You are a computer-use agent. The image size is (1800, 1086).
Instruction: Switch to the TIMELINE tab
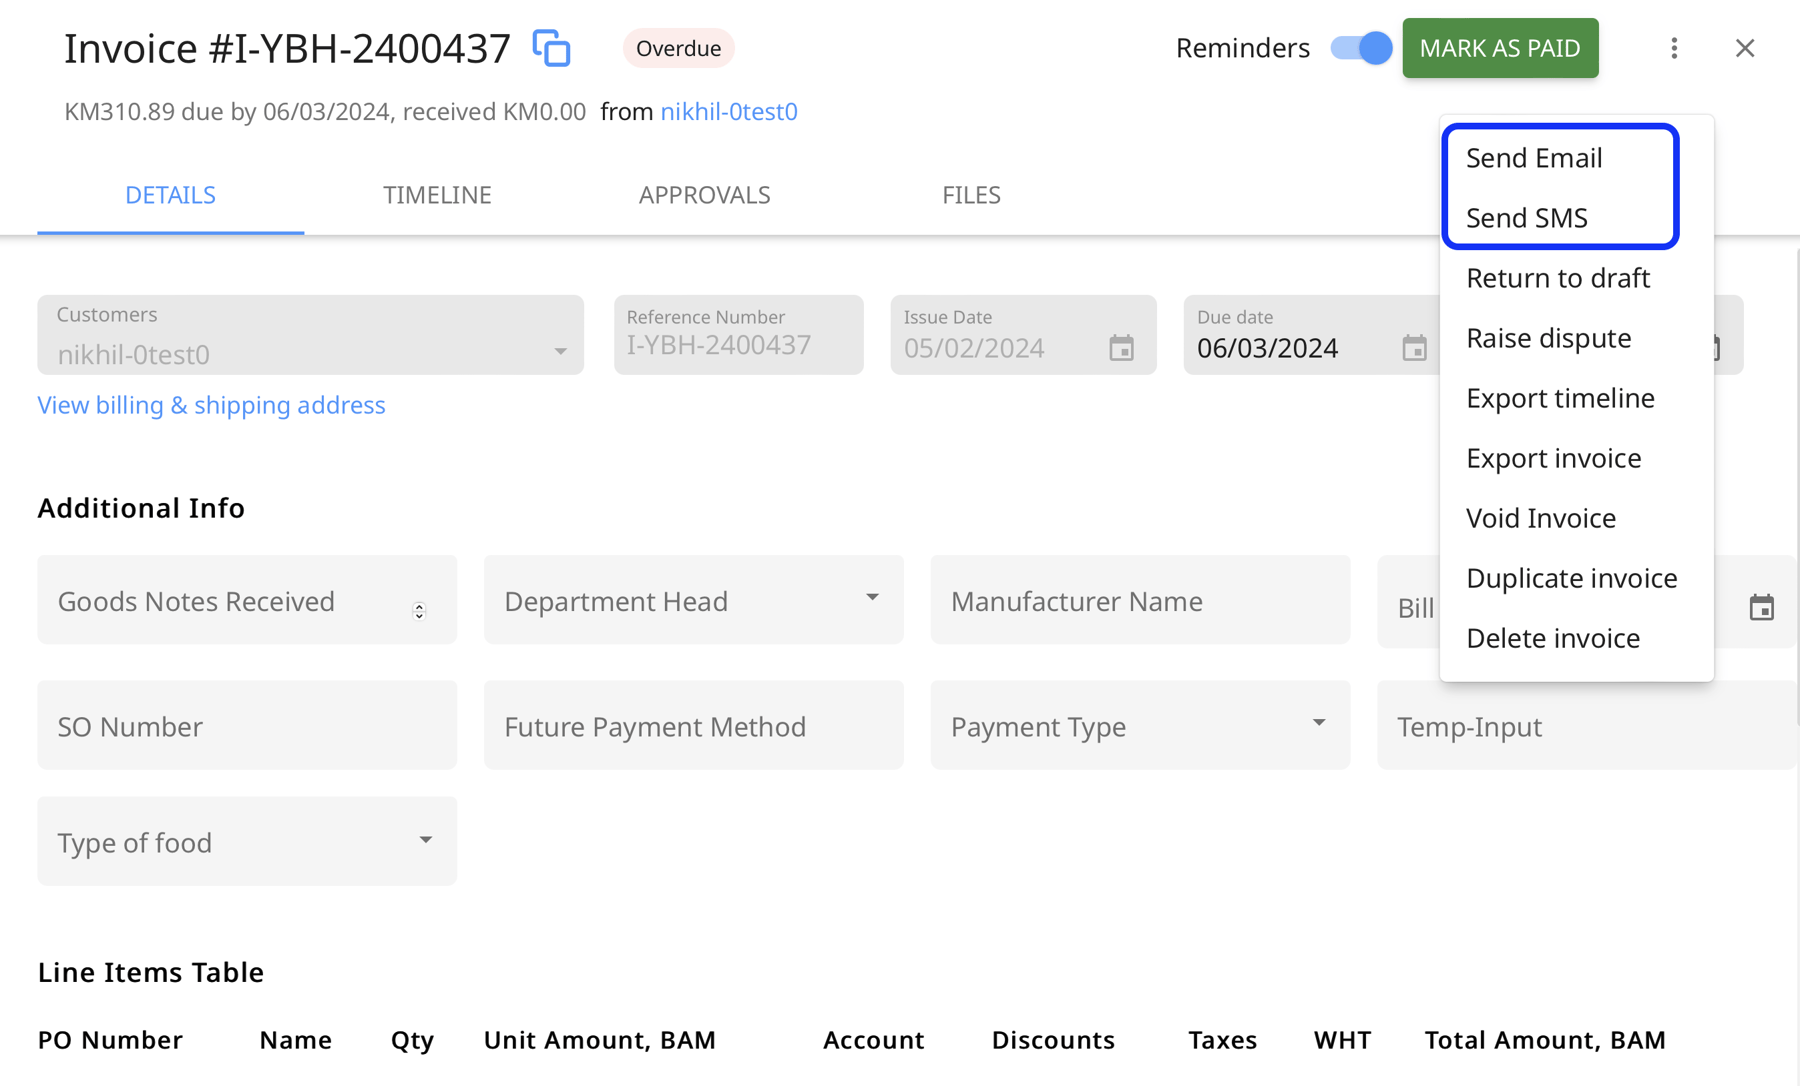point(437,195)
